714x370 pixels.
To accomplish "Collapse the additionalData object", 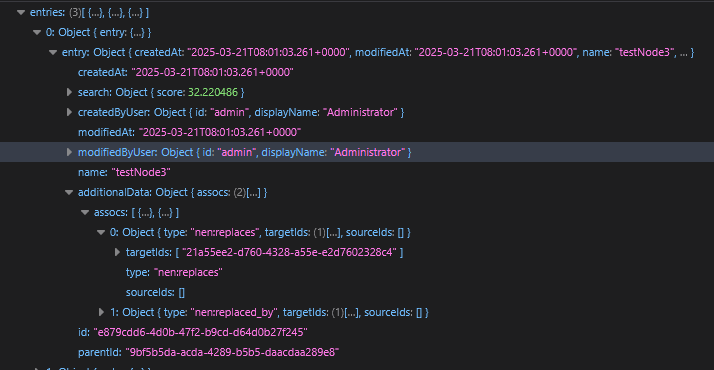I will tap(69, 193).
